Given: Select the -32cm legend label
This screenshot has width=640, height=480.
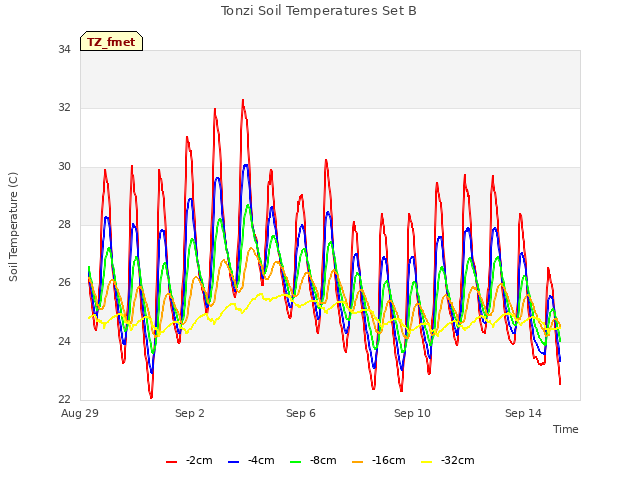Looking at the screenshot, I should 457,460.
